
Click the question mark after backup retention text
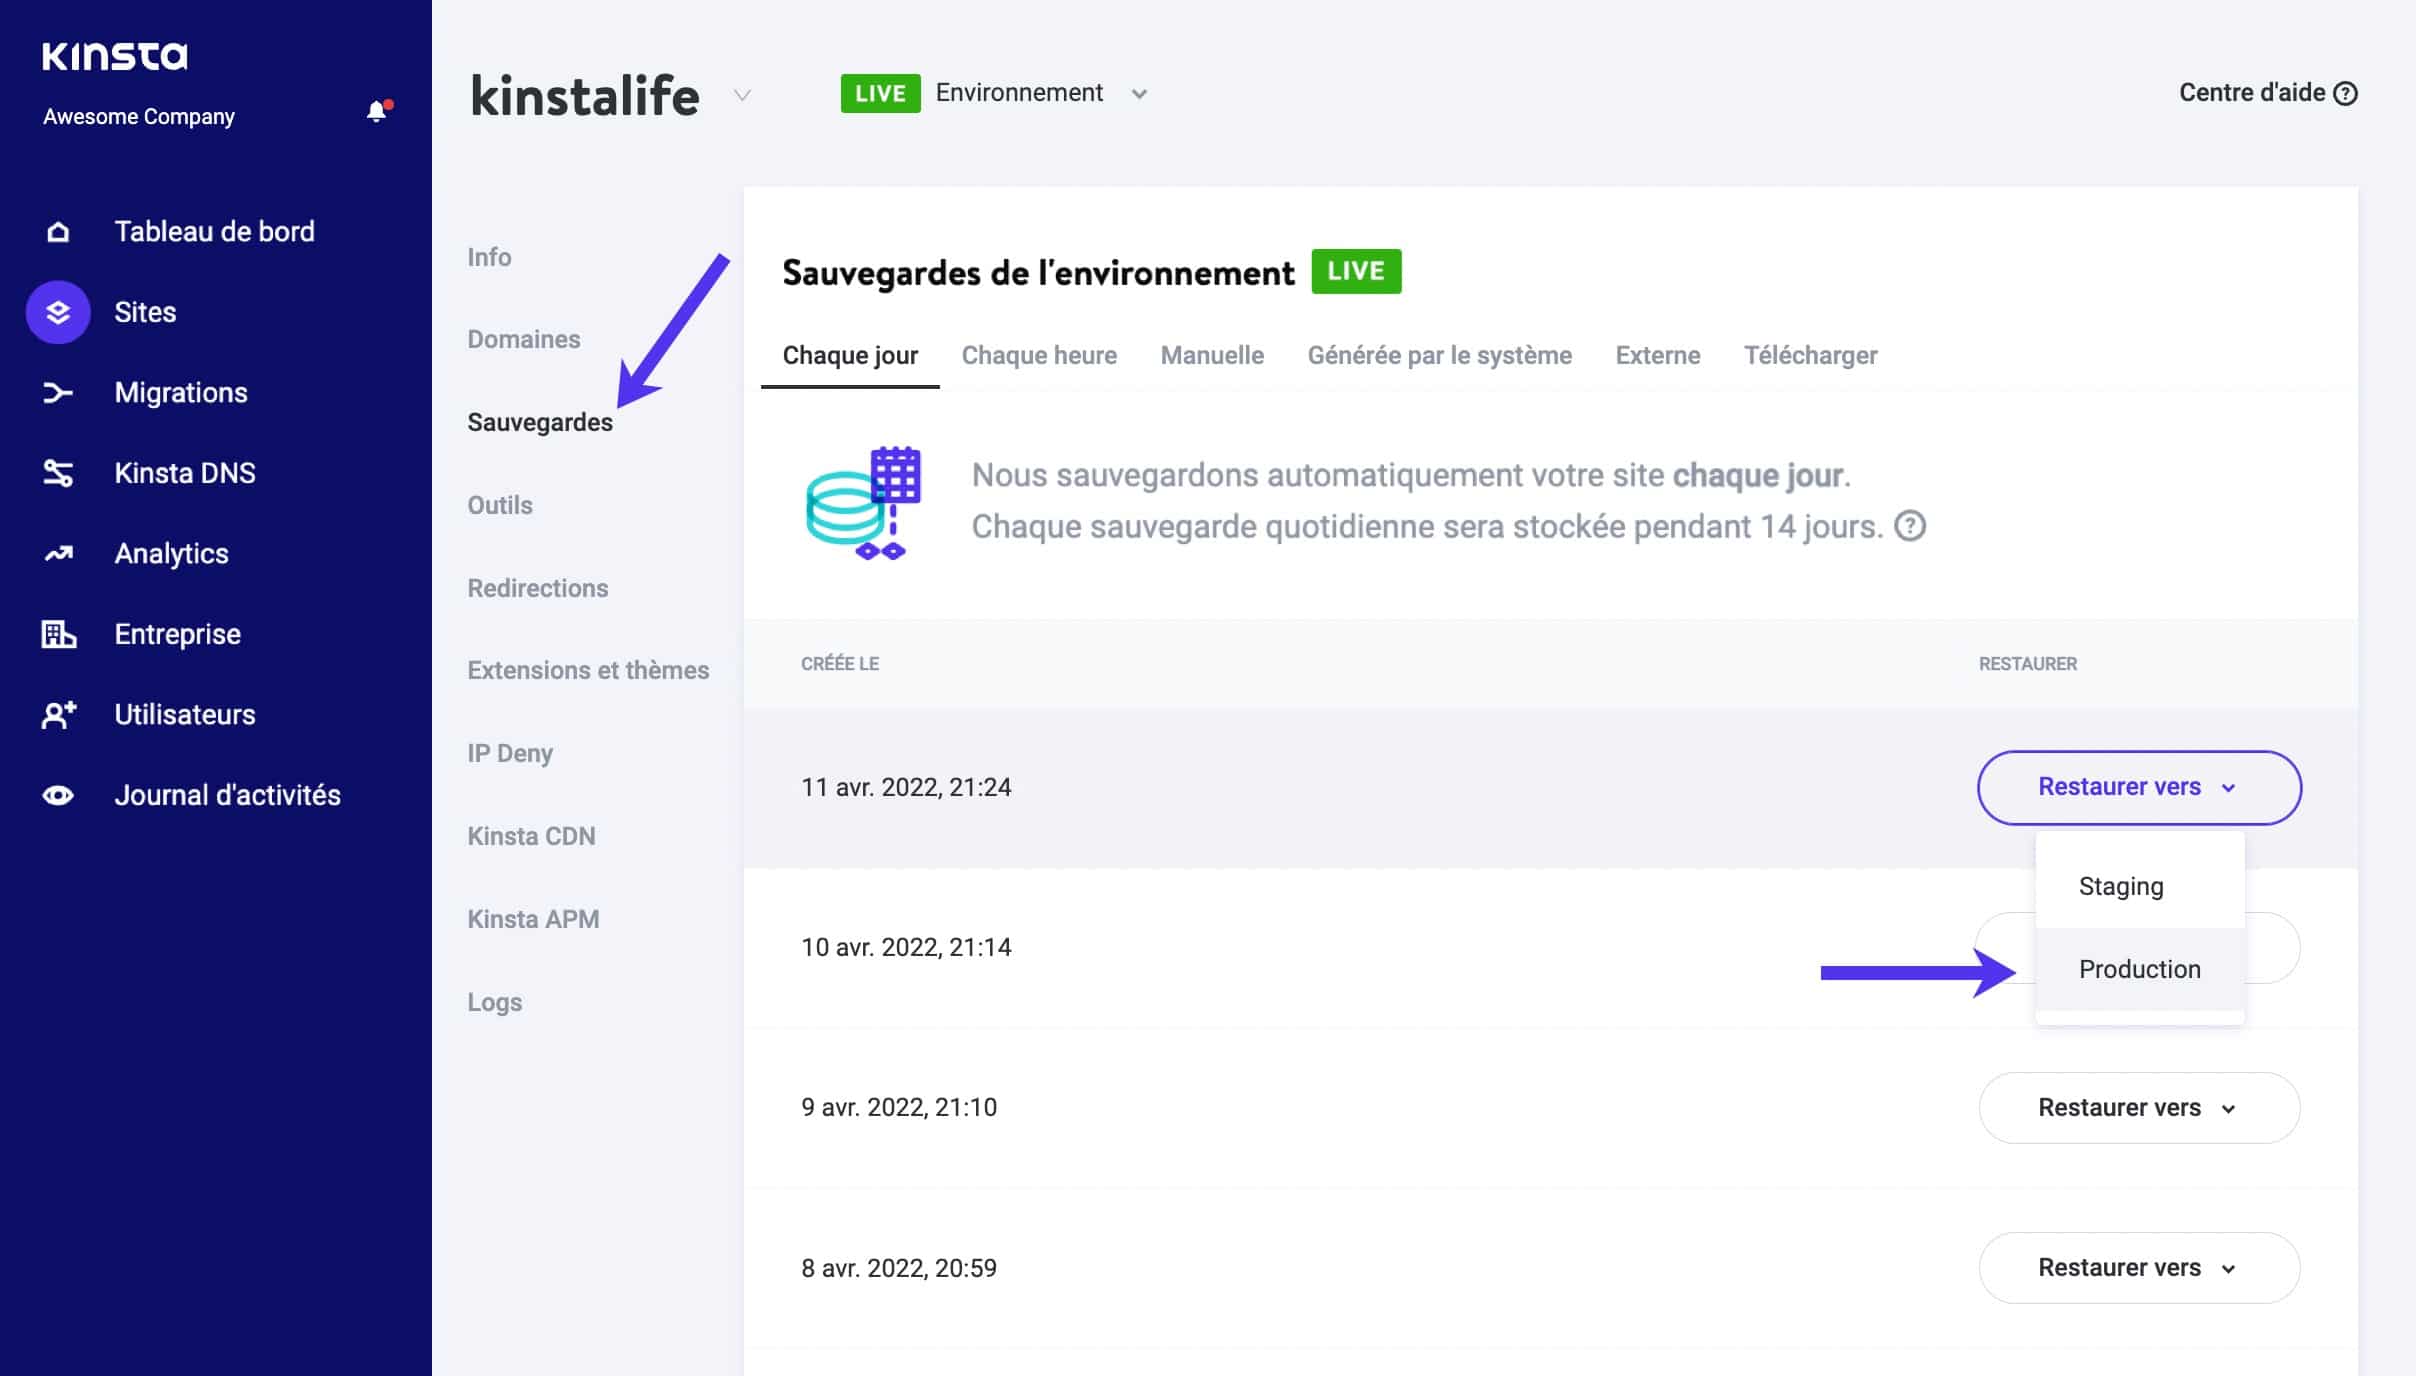tap(1911, 526)
